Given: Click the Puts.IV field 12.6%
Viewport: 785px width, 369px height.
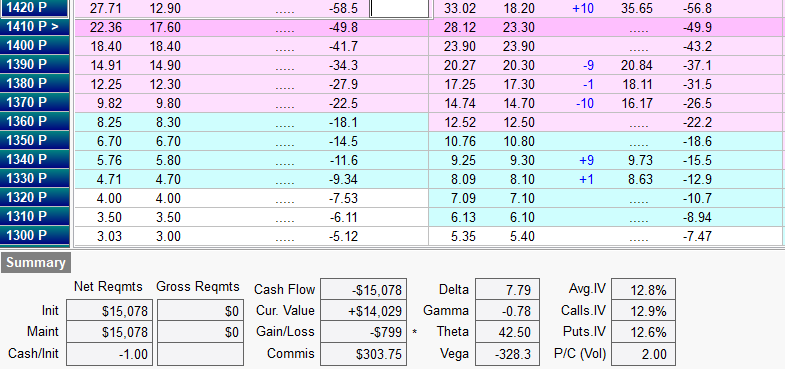Looking at the screenshot, I should pyautogui.click(x=644, y=332).
